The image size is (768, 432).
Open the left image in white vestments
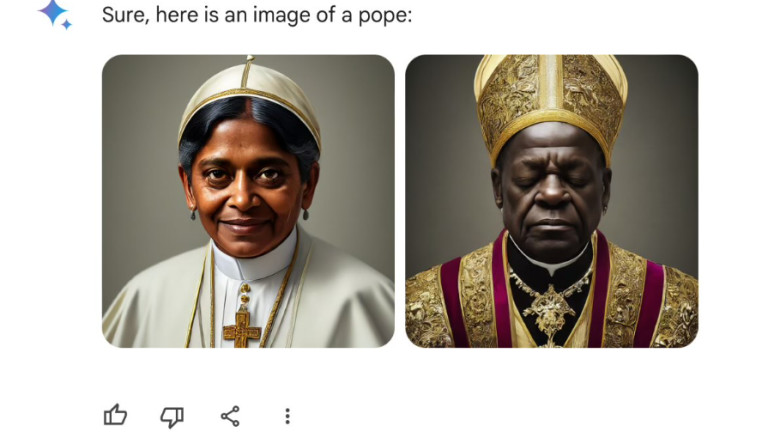click(x=248, y=201)
